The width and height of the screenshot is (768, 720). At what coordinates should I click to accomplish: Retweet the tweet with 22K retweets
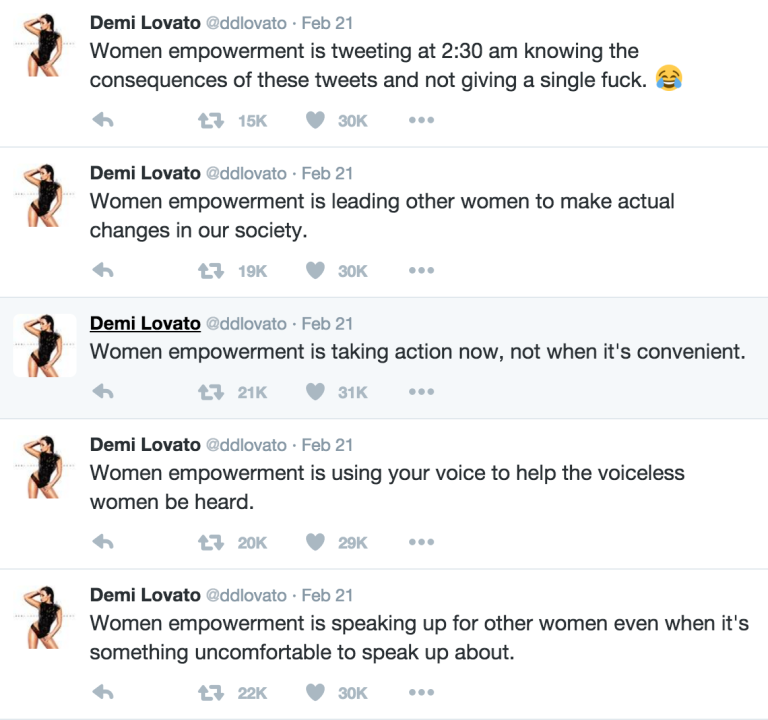(x=210, y=692)
